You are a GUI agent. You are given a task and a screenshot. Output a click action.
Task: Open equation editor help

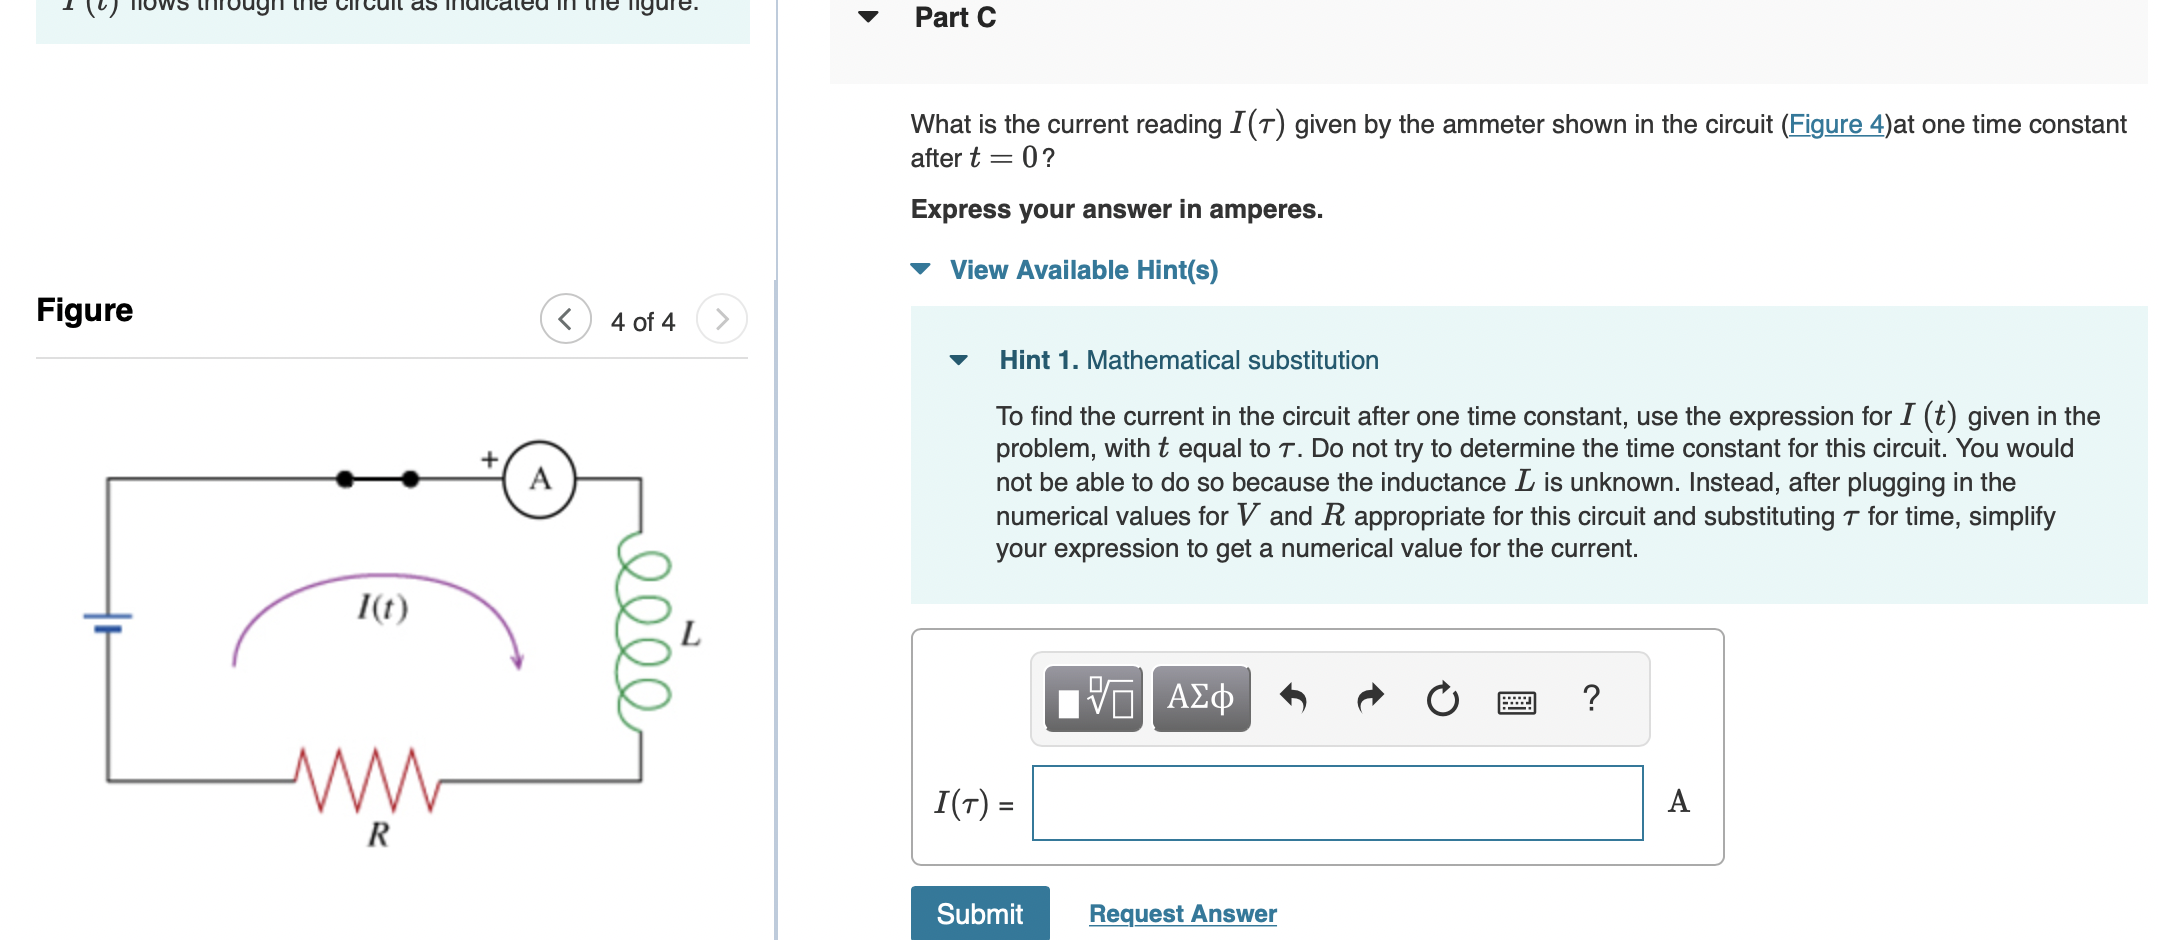point(1590,699)
